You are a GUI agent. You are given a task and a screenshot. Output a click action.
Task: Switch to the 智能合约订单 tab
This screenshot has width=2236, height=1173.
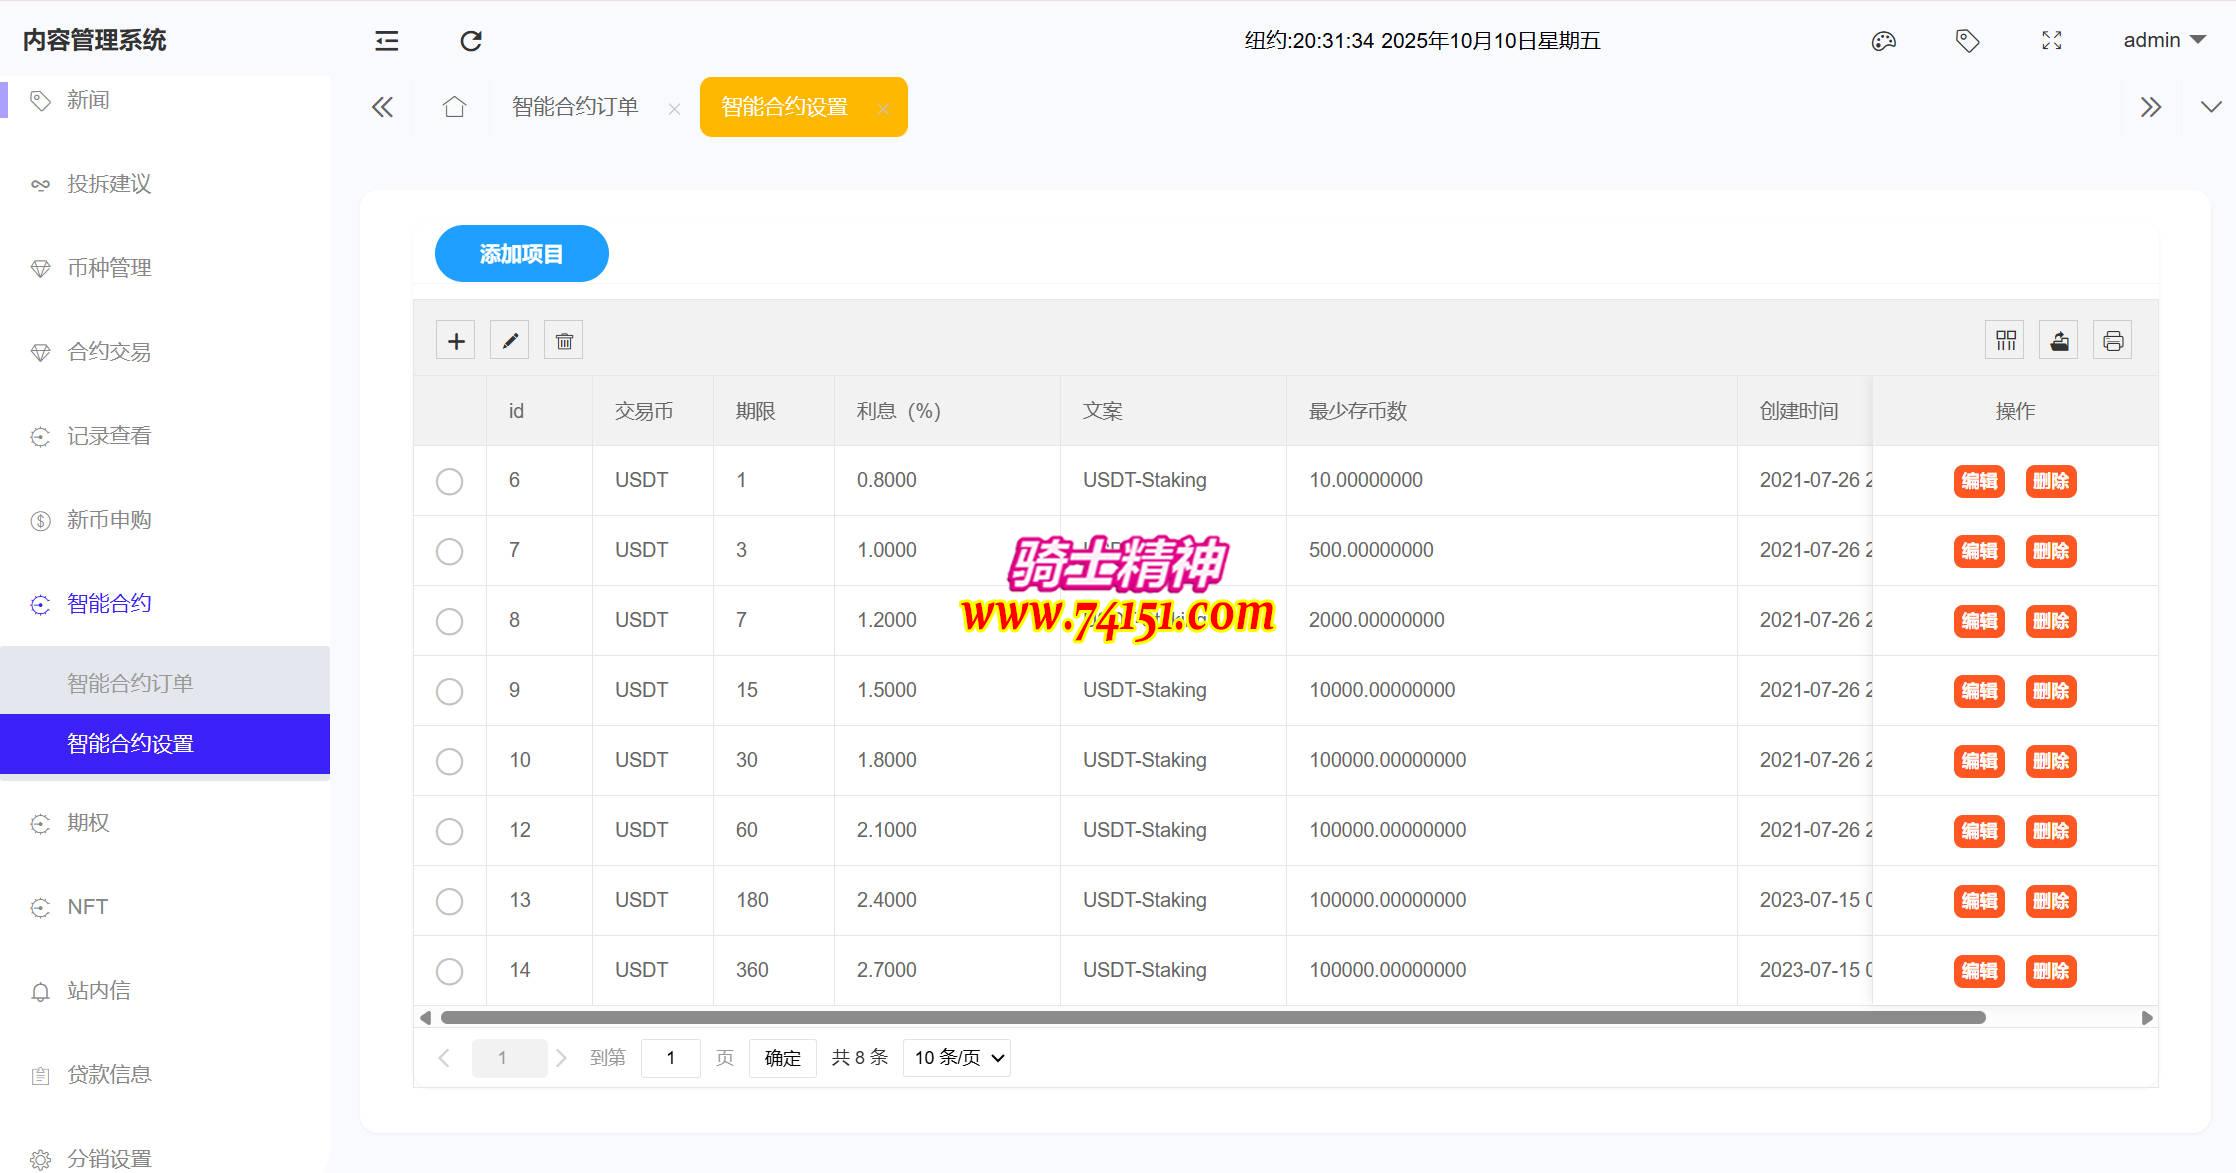(x=575, y=107)
